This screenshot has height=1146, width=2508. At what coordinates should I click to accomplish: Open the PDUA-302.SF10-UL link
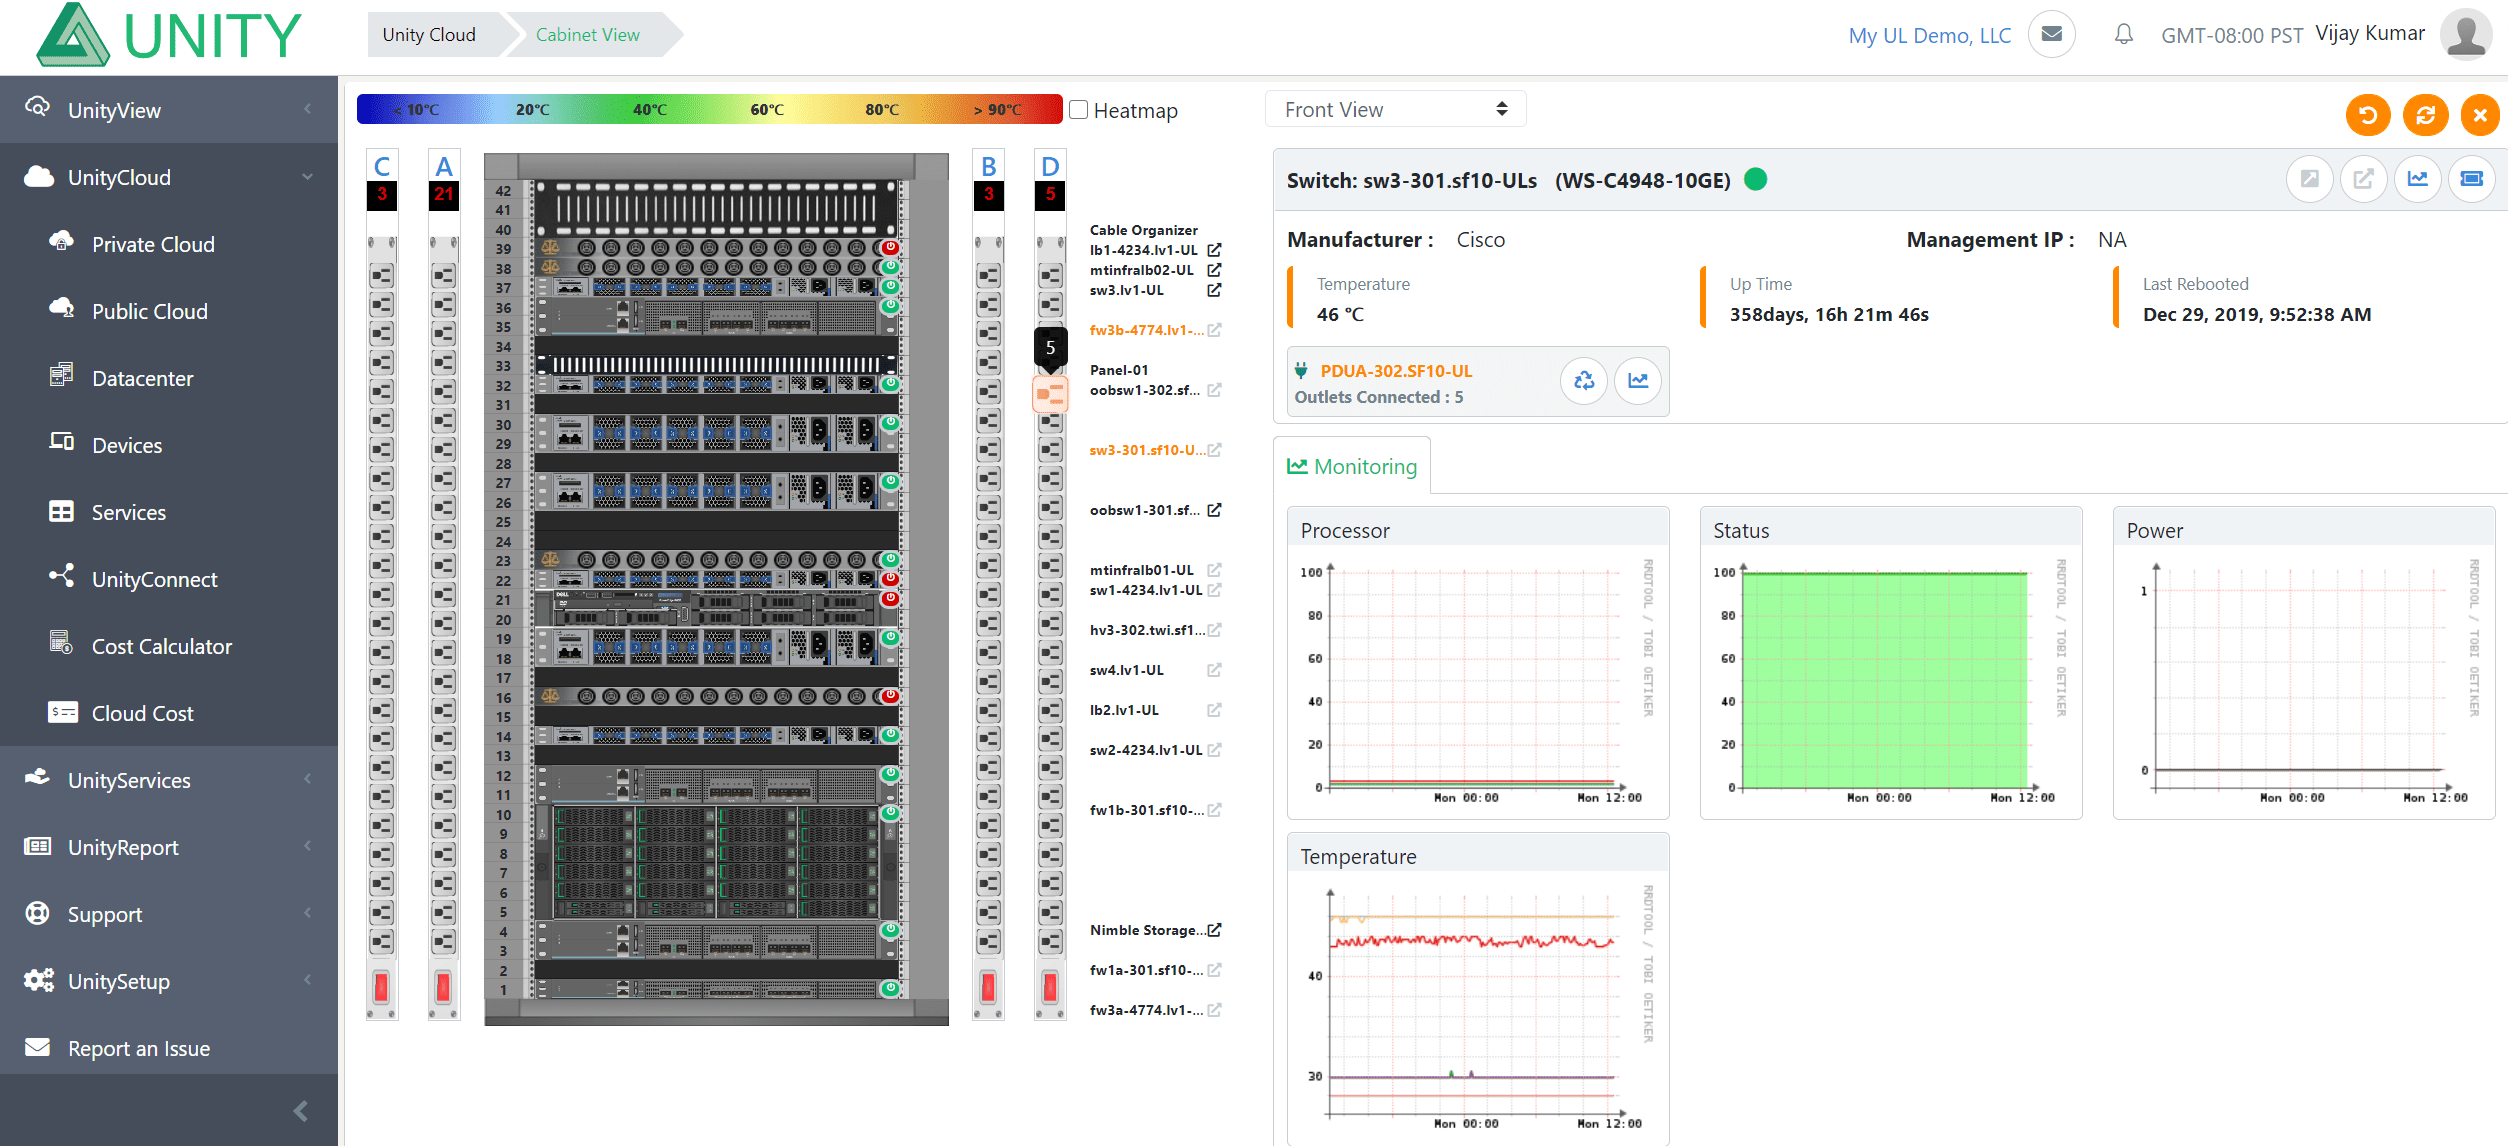coord(1396,371)
